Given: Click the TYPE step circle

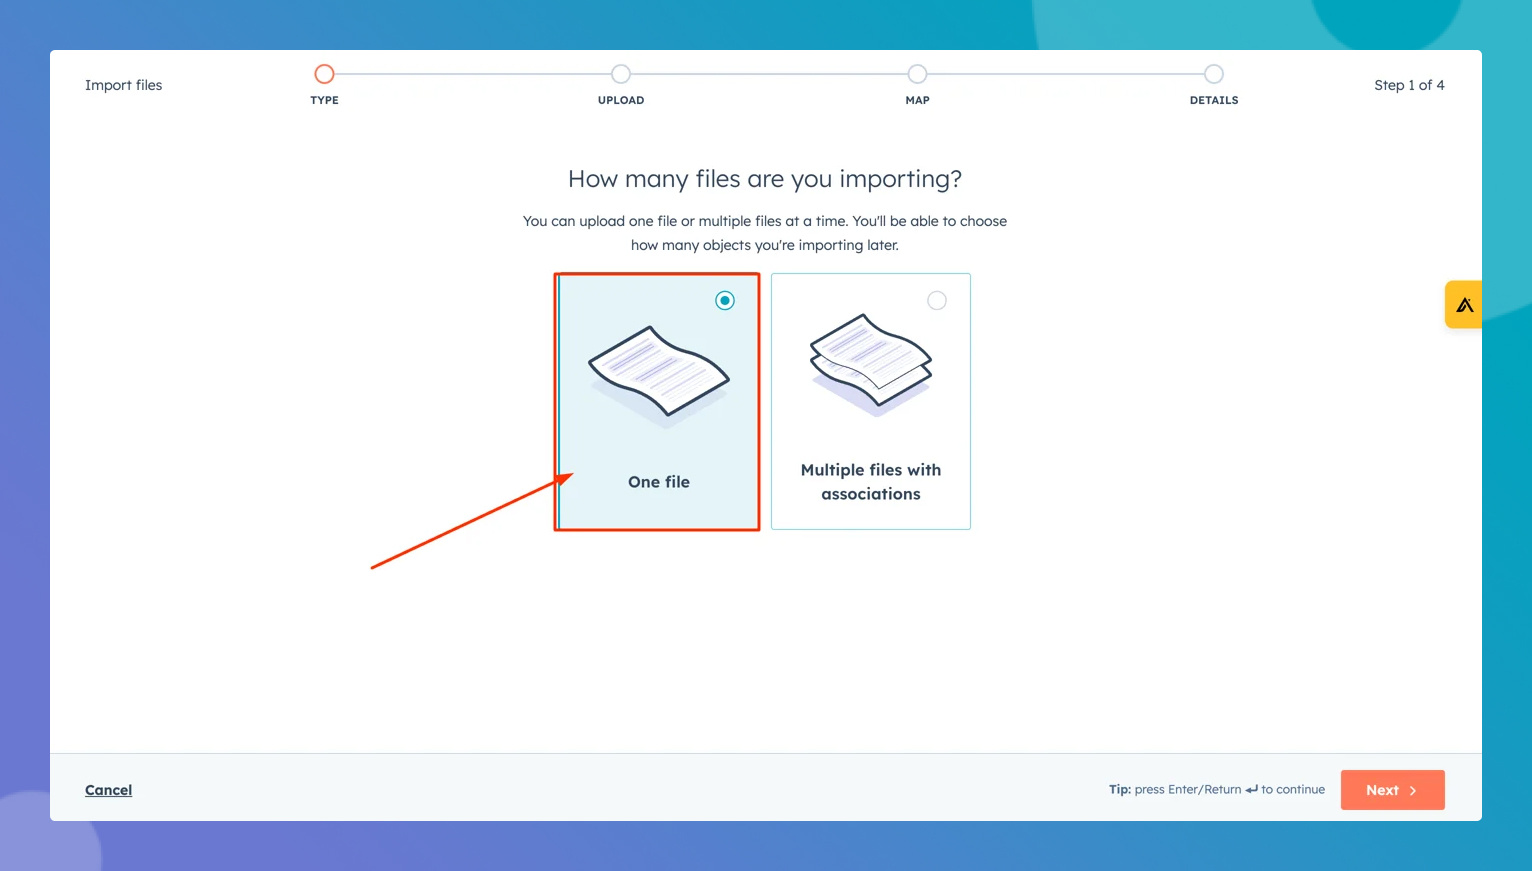Looking at the screenshot, I should pyautogui.click(x=324, y=74).
